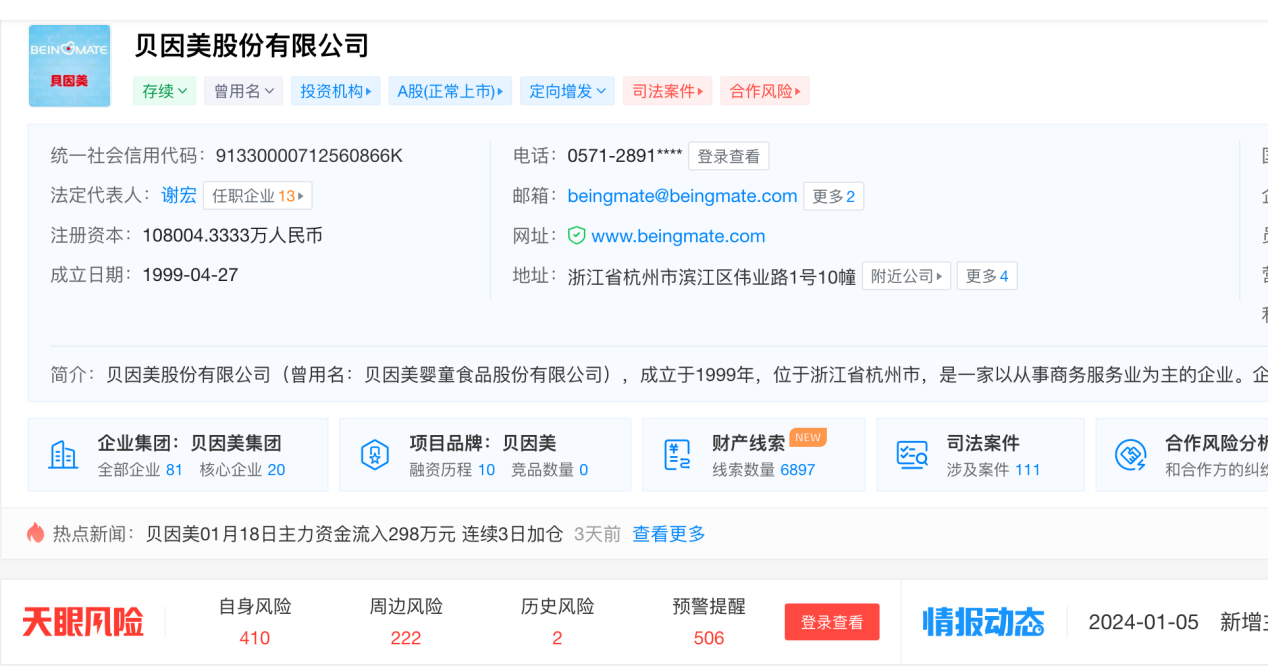Click the 财产线索 document icon
This screenshot has height=666, width=1268.
click(677, 455)
